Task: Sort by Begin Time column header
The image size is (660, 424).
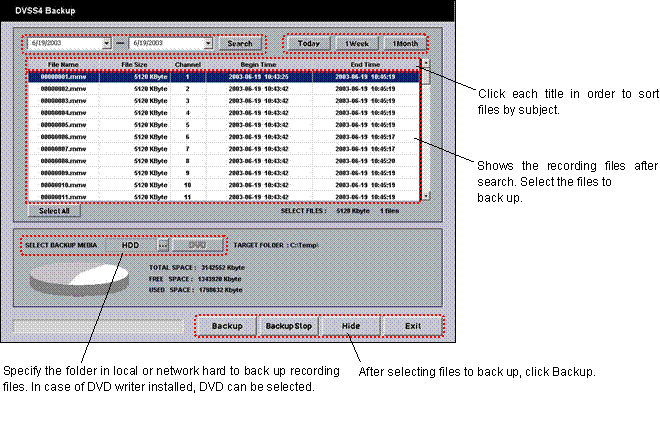Action: click(x=259, y=65)
